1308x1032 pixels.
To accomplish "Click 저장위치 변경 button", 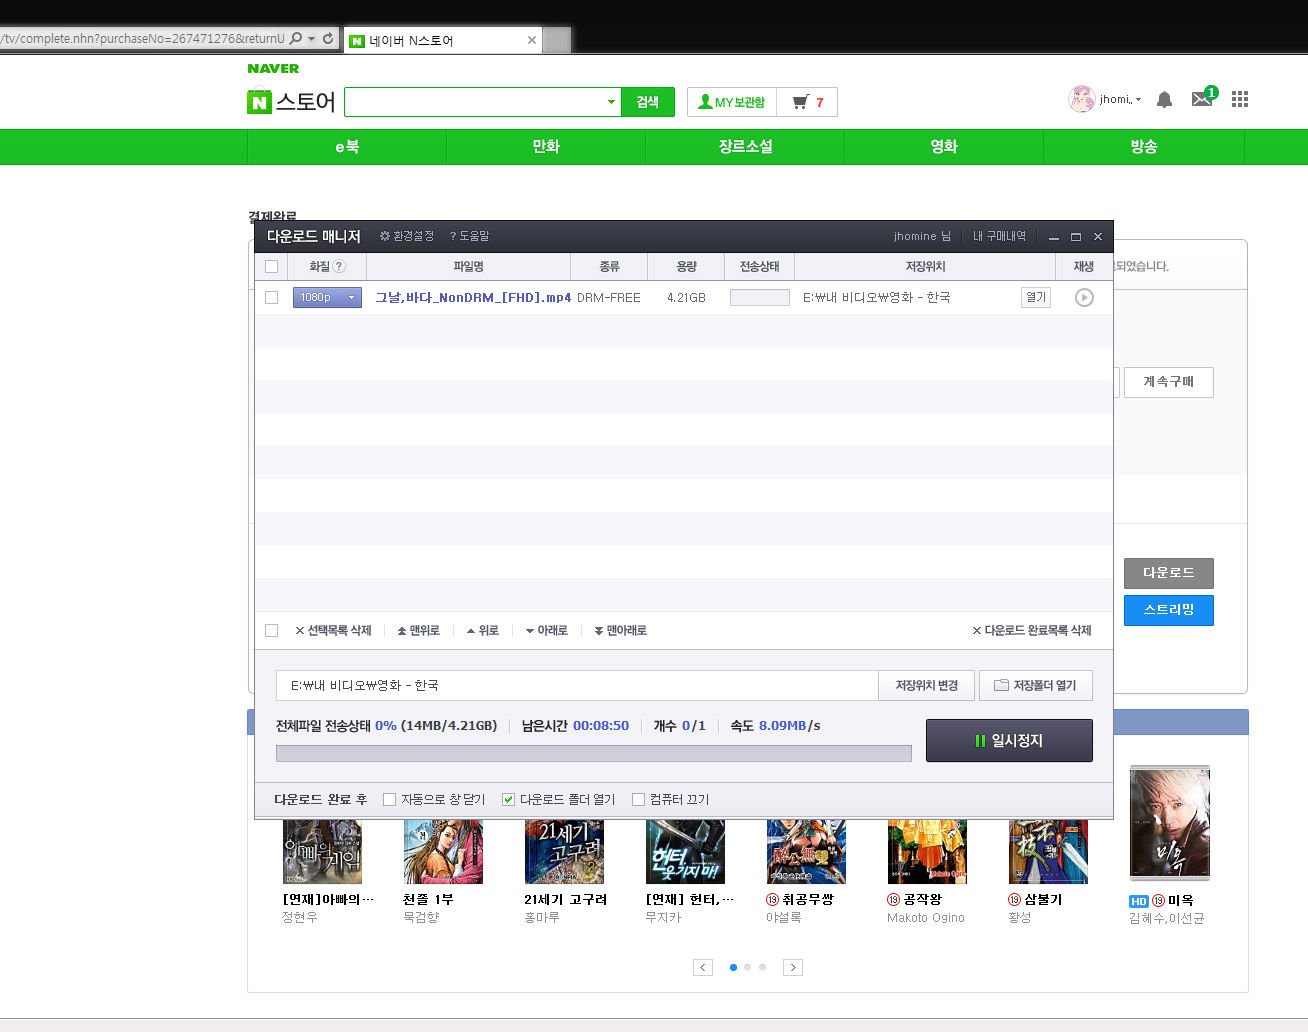I will point(927,685).
